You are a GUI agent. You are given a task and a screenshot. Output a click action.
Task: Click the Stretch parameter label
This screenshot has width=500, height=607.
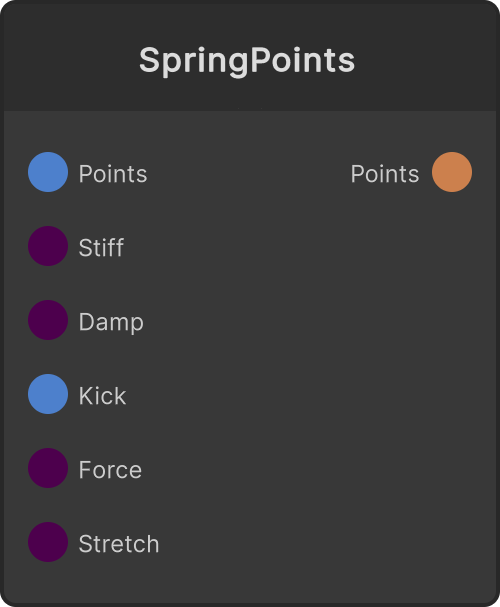(119, 544)
